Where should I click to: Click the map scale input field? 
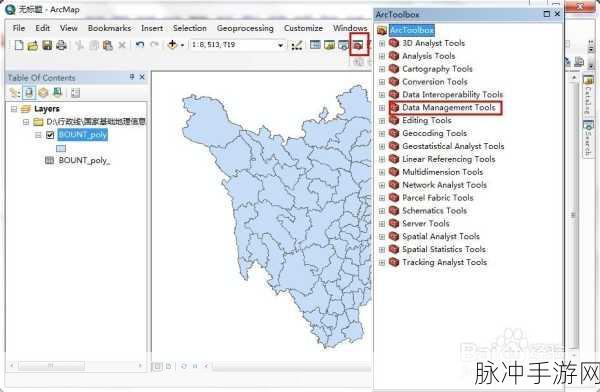coord(233,45)
